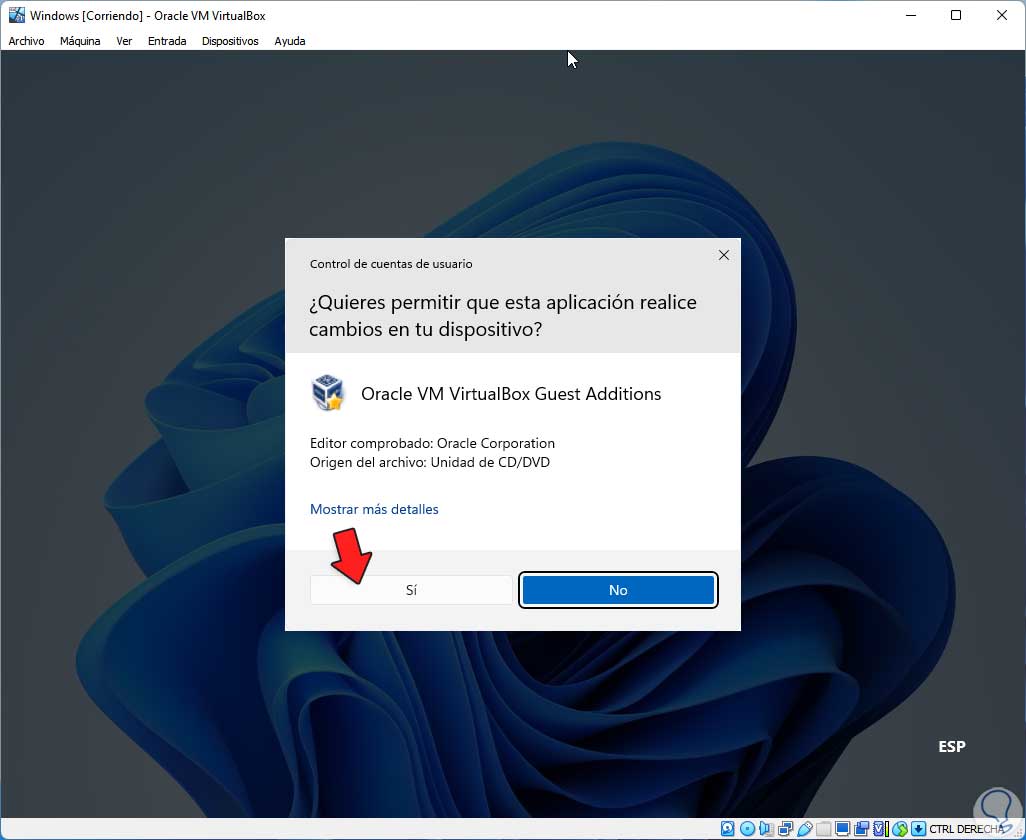Click the Editor comprobado: Oracle Corporation text
The width and height of the screenshot is (1026, 840).
(433, 443)
